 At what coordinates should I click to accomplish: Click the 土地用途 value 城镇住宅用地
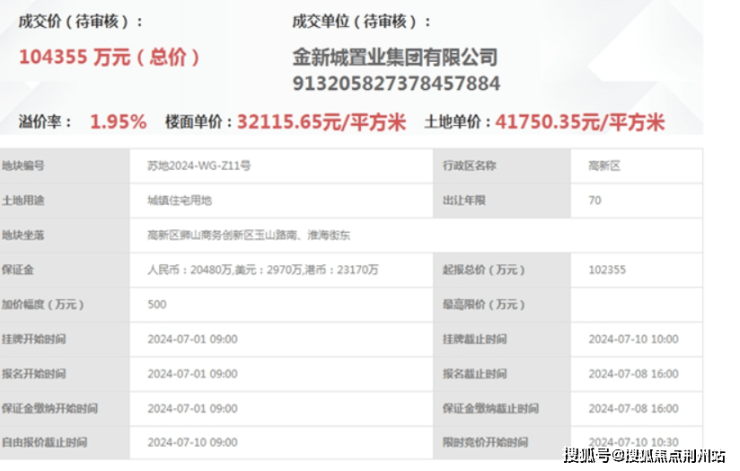179,201
